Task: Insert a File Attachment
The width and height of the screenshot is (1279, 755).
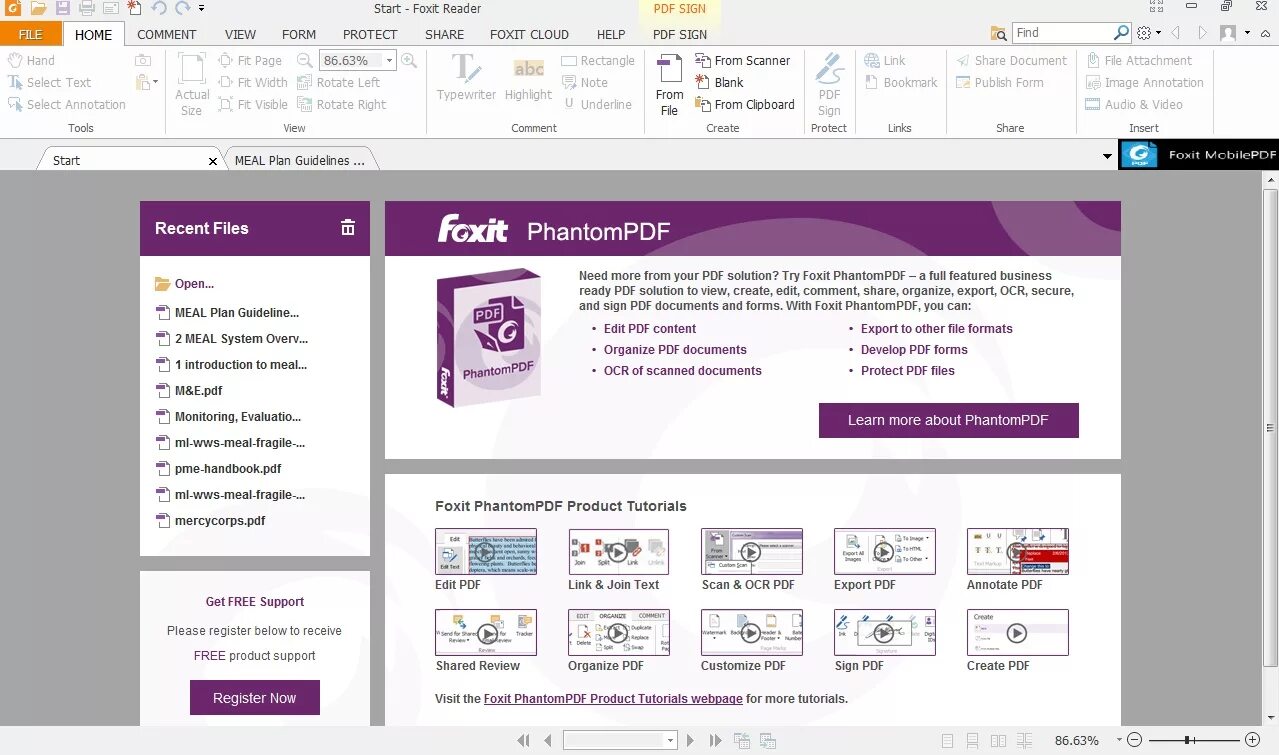Action: click(x=1139, y=60)
